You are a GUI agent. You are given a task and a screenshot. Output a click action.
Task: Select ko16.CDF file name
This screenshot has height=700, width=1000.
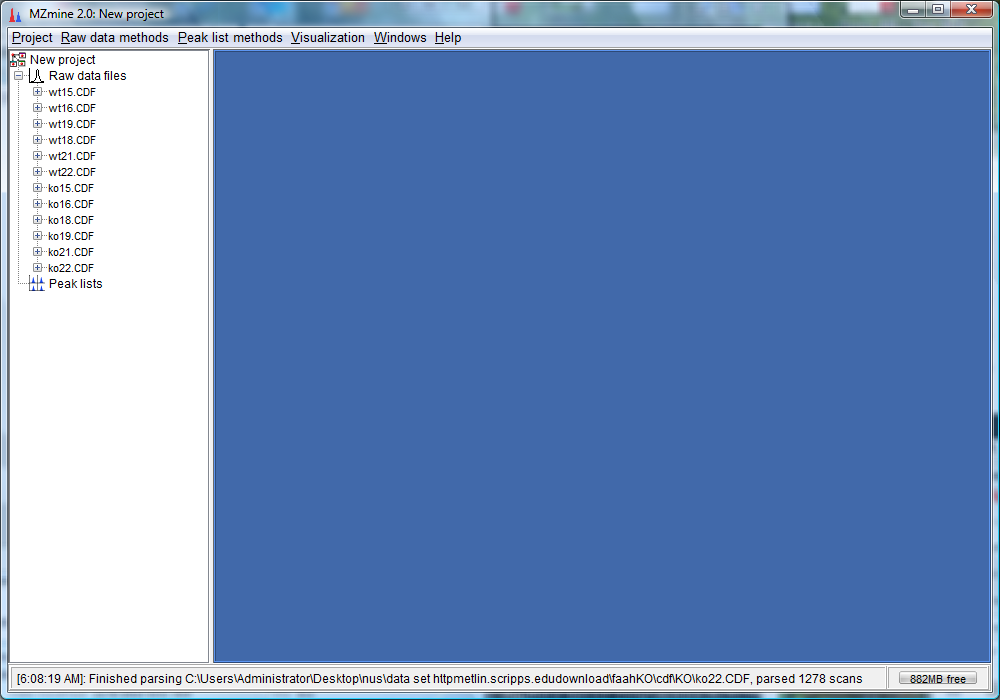[71, 204]
